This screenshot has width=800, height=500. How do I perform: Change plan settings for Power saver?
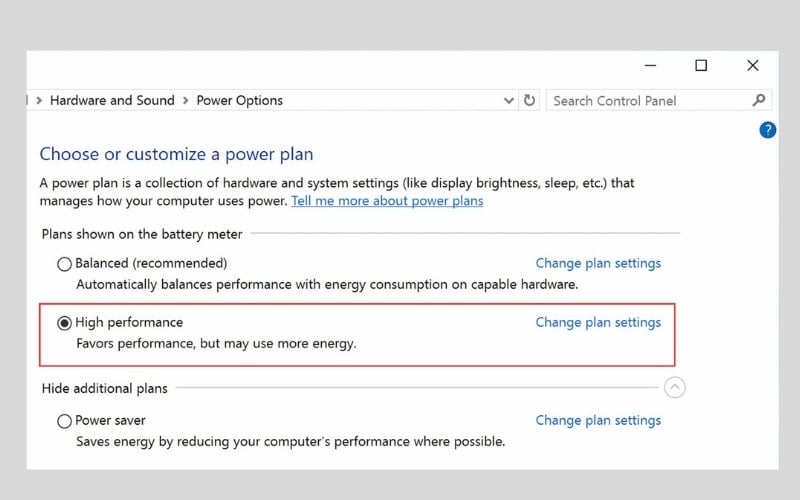tap(598, 421)
